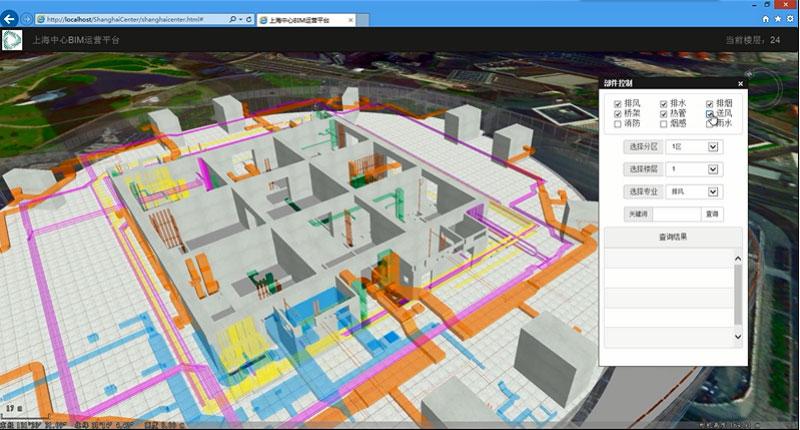Image resolution: width=800 pixels, height=430 pixels.
Task: Toggle the 桥架 checkbox
Action: (618, 114)
